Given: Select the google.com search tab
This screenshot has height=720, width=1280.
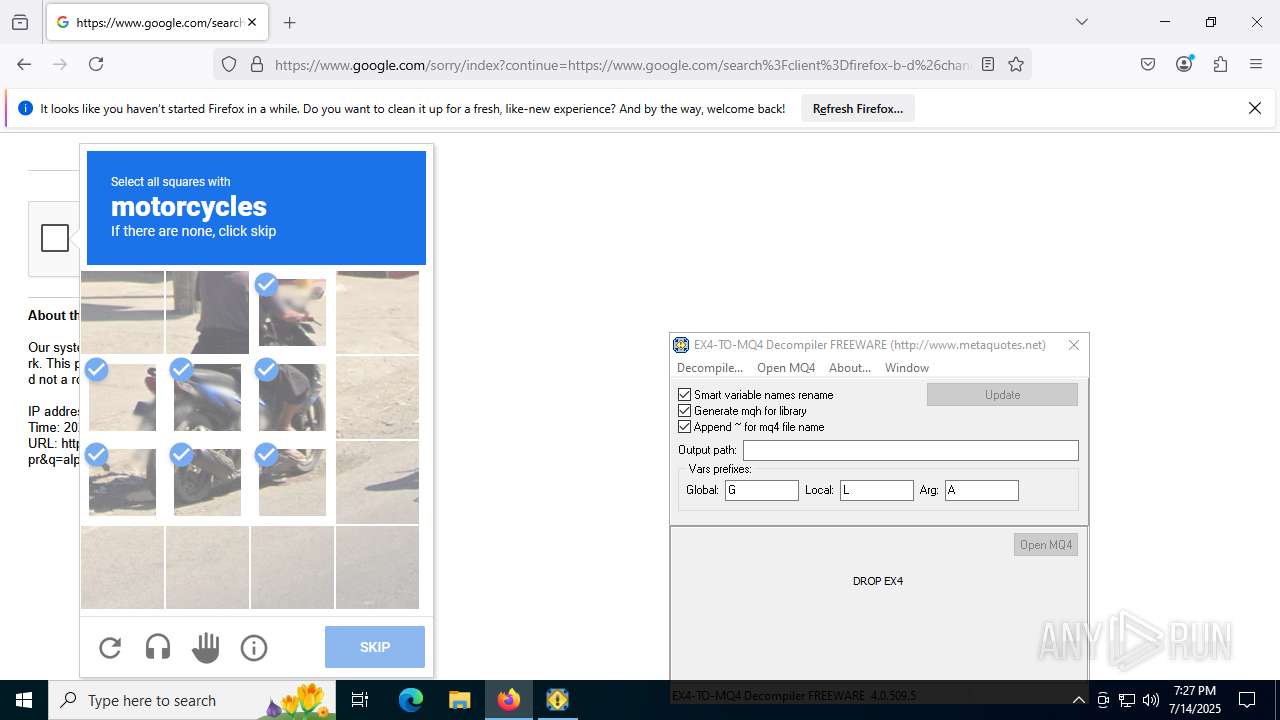Looking at the screenshot, I should pos(156,22).
